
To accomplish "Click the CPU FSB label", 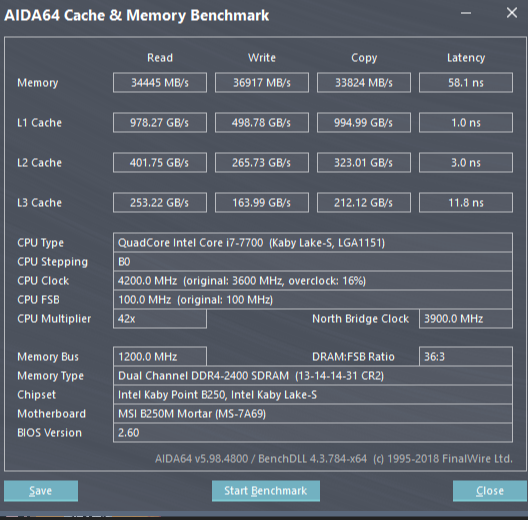I will coord(38,300).
